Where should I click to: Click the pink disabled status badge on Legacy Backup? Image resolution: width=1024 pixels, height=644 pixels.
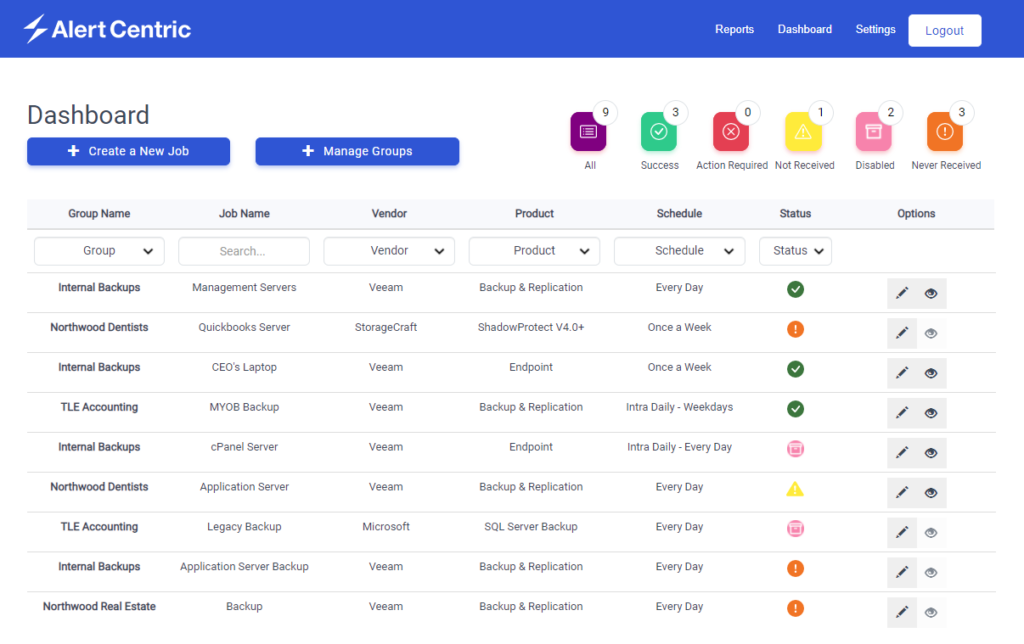tap(795, 528)
